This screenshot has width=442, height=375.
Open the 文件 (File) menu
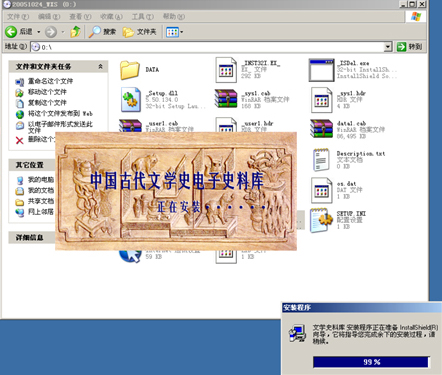pyautogui.click(x=18, y=16)
